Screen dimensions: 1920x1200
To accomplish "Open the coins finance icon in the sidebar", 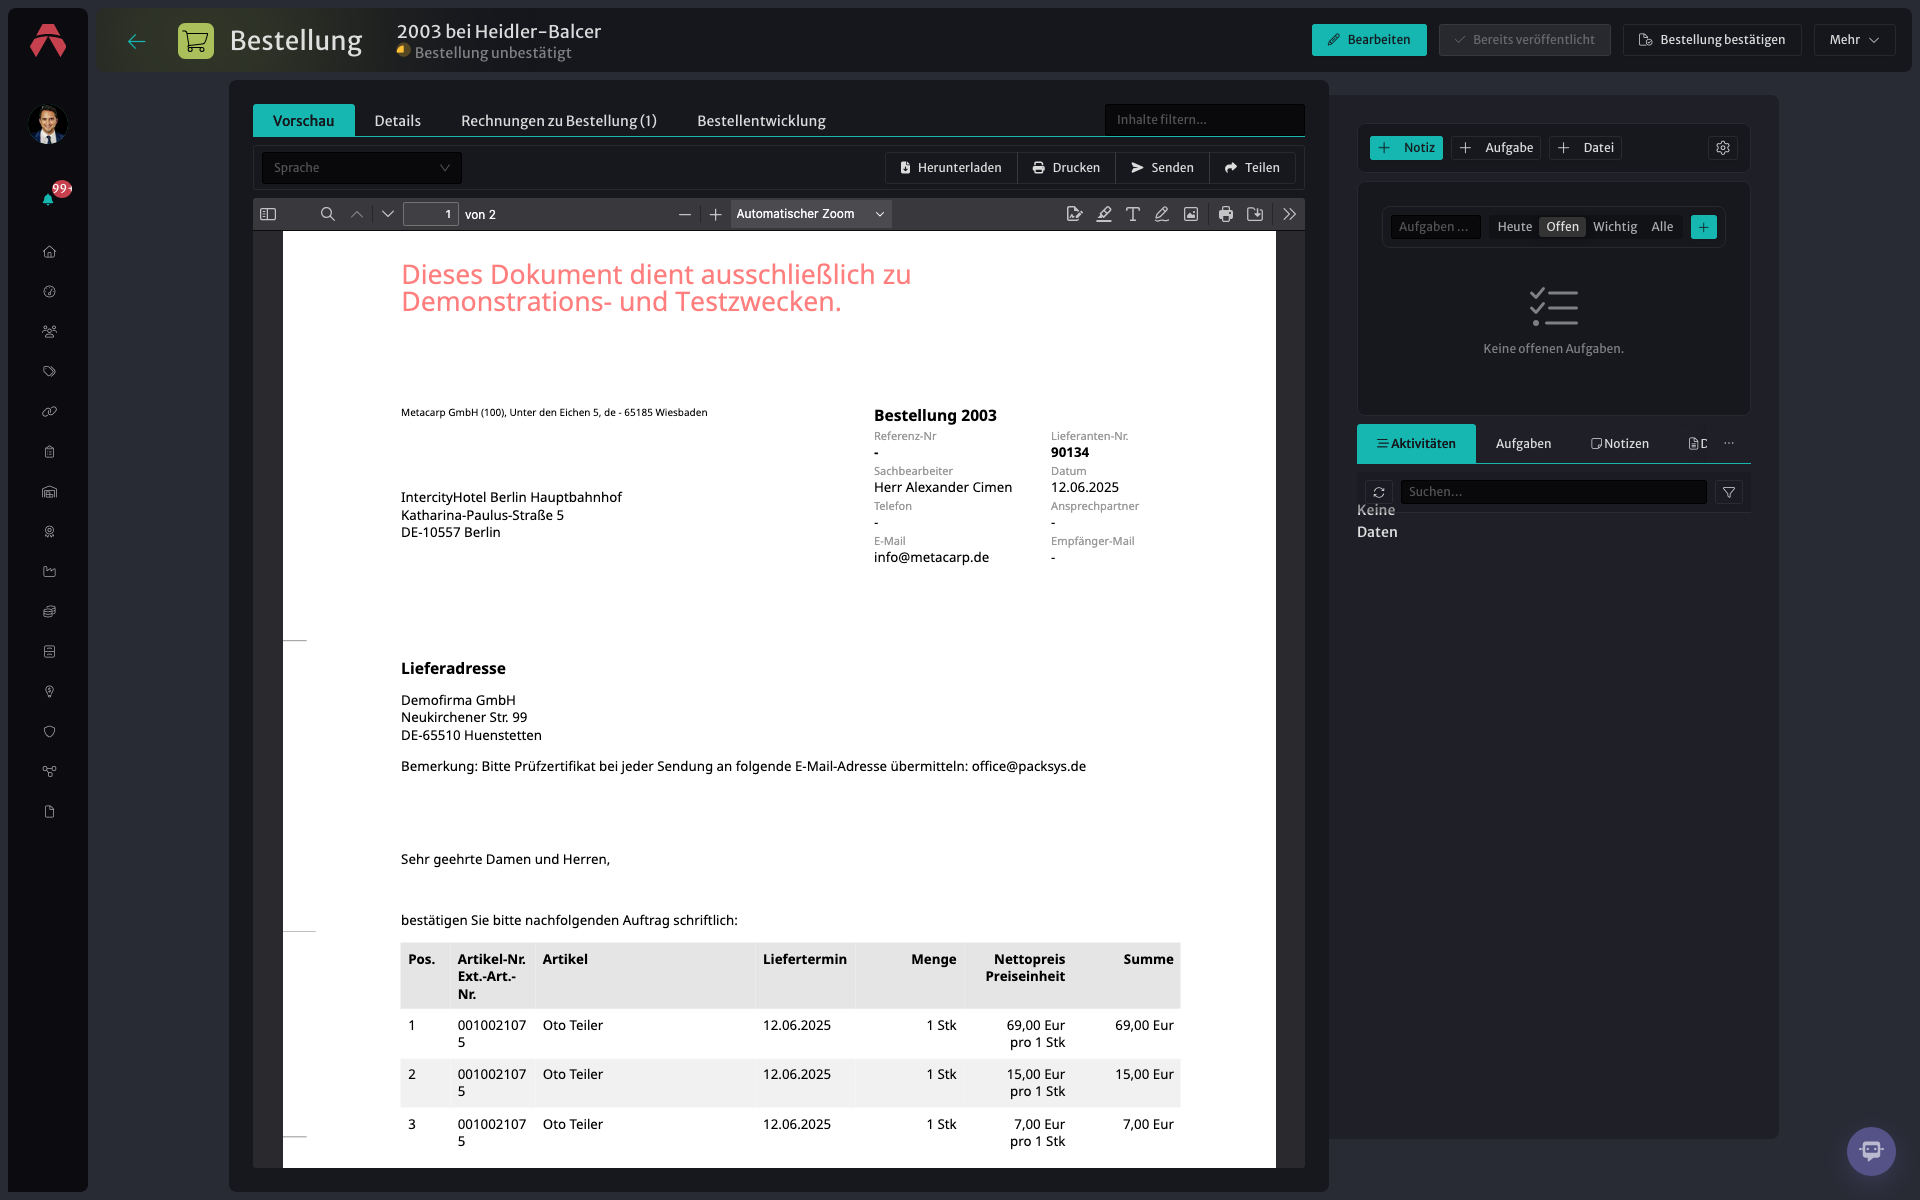I will click(49, 612).
